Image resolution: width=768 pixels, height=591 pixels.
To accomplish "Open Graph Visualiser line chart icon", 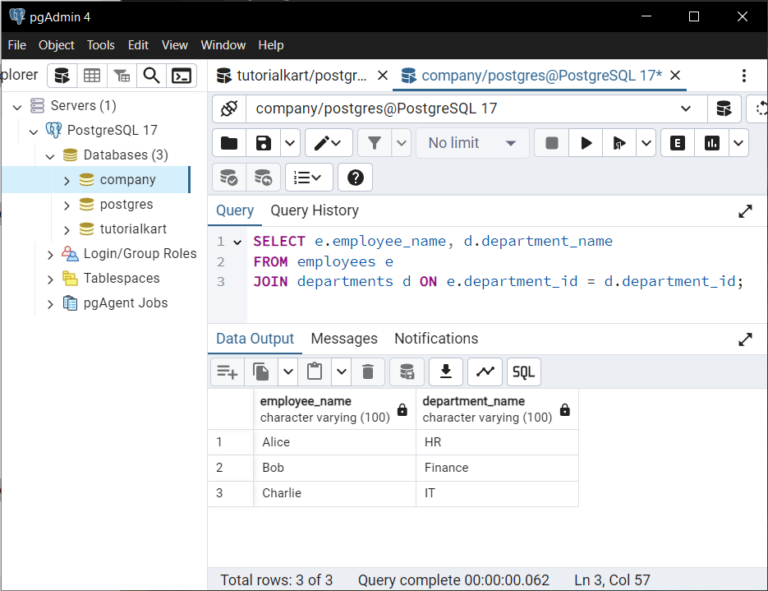I will coord(485,372).
